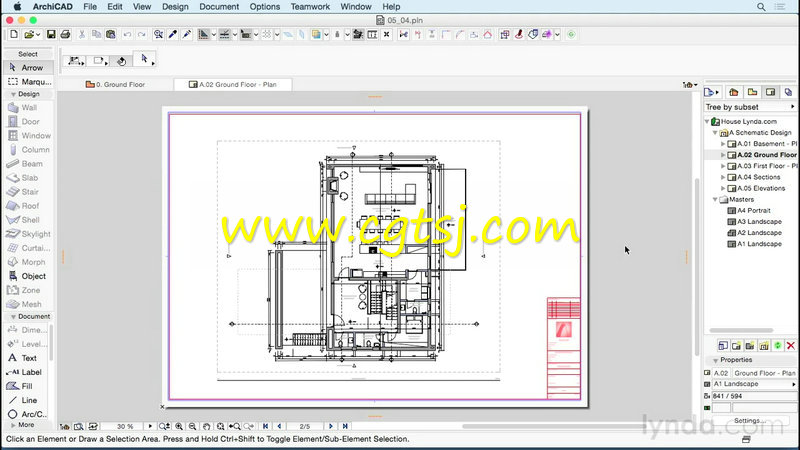800x450 pixels.
Task: Open Spotlight search icon
Action: pyautogui.click(x=761, y=7)
